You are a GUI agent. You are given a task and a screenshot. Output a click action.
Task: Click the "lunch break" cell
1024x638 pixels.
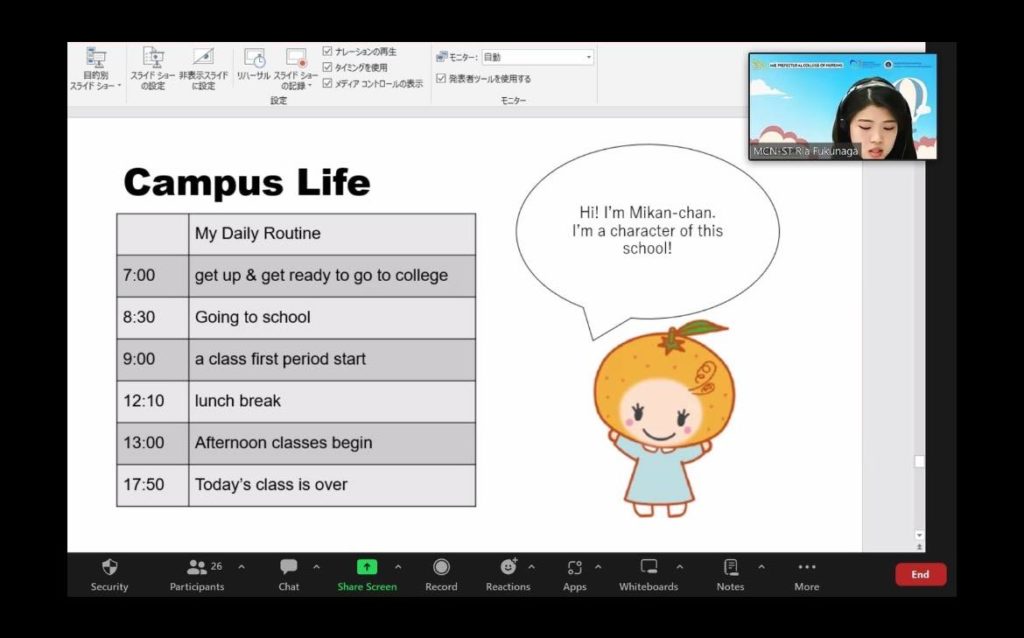pyautogui.click(x=332, y=401)
